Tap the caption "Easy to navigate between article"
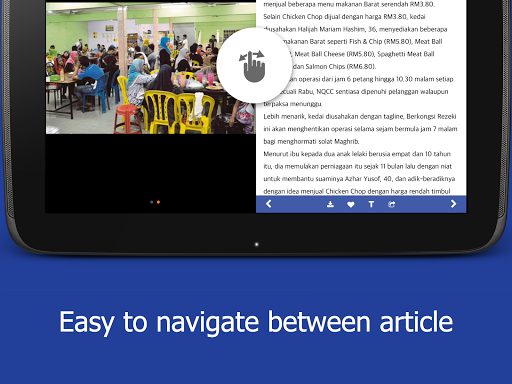The height and width of the screenshot is (384, 512). click(256, 322)
